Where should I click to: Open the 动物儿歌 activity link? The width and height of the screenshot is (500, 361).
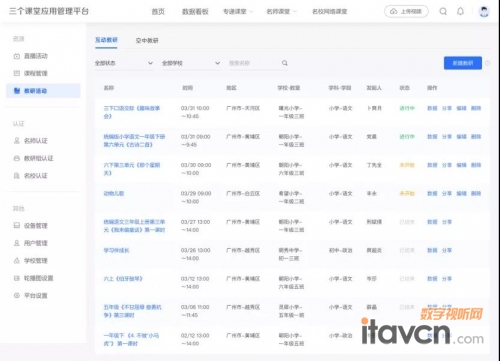click(x=114, y=193)
